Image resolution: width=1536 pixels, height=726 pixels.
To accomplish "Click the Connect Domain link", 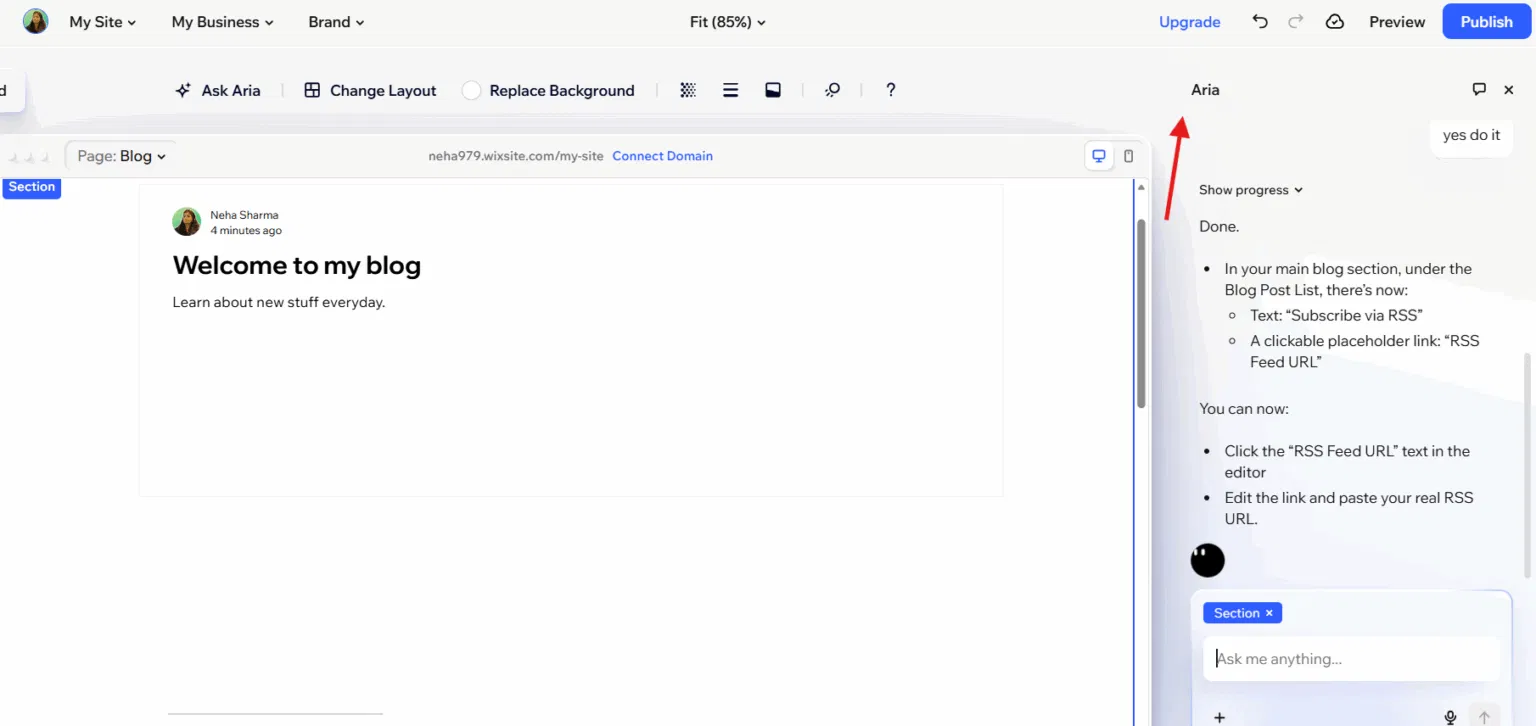I will tap(662, 155).
